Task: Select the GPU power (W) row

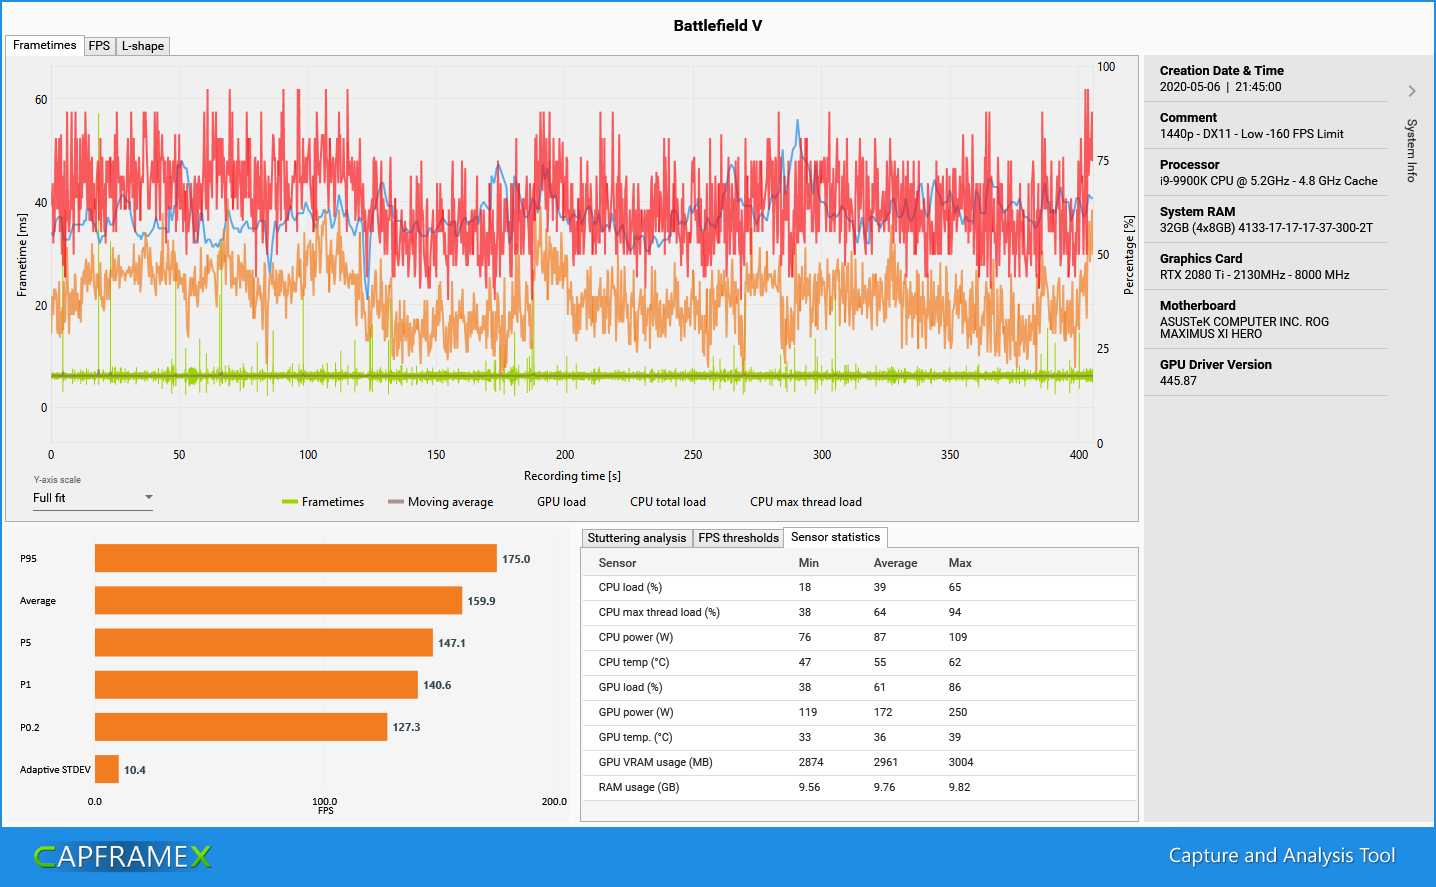Action: point(859,713)
